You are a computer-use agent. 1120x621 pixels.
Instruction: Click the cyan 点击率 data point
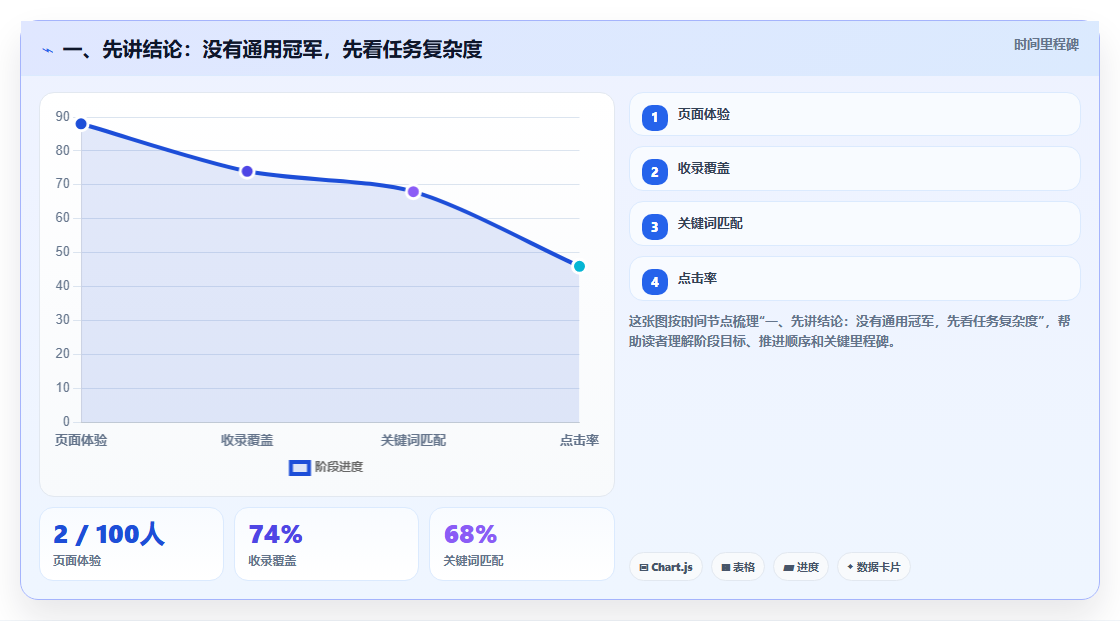click(x=579, y=267)
